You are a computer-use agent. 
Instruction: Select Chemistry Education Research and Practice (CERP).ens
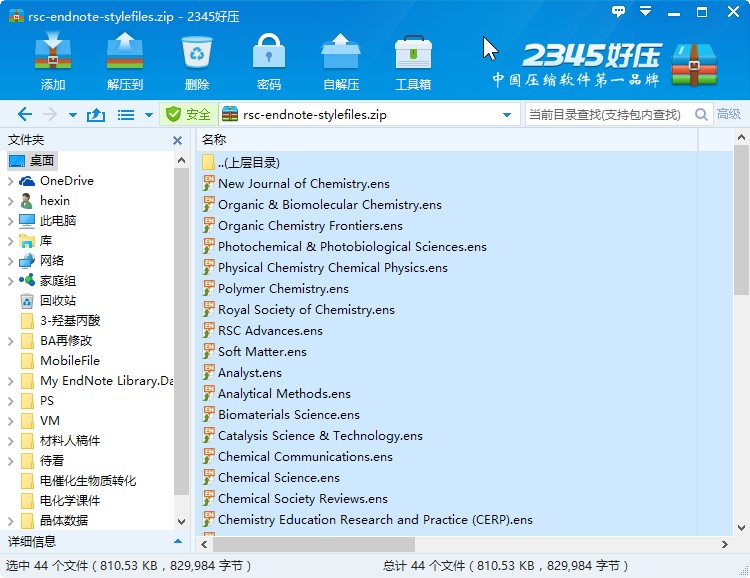click(x=375, y=520)
